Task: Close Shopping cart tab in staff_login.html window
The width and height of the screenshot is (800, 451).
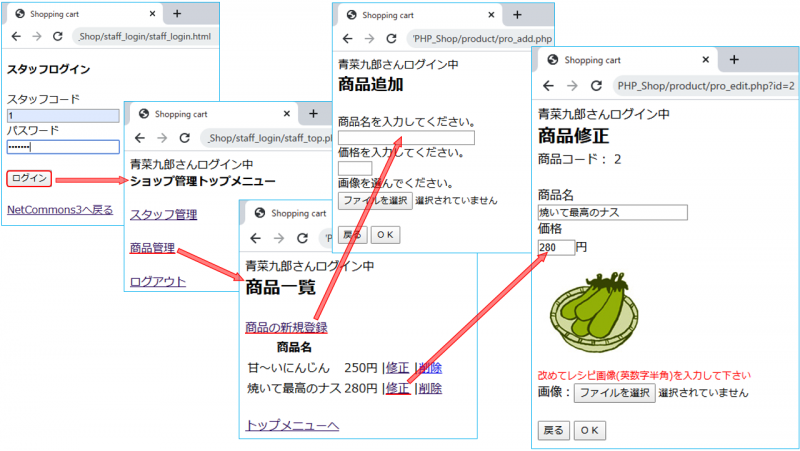Action: point(152,14)
